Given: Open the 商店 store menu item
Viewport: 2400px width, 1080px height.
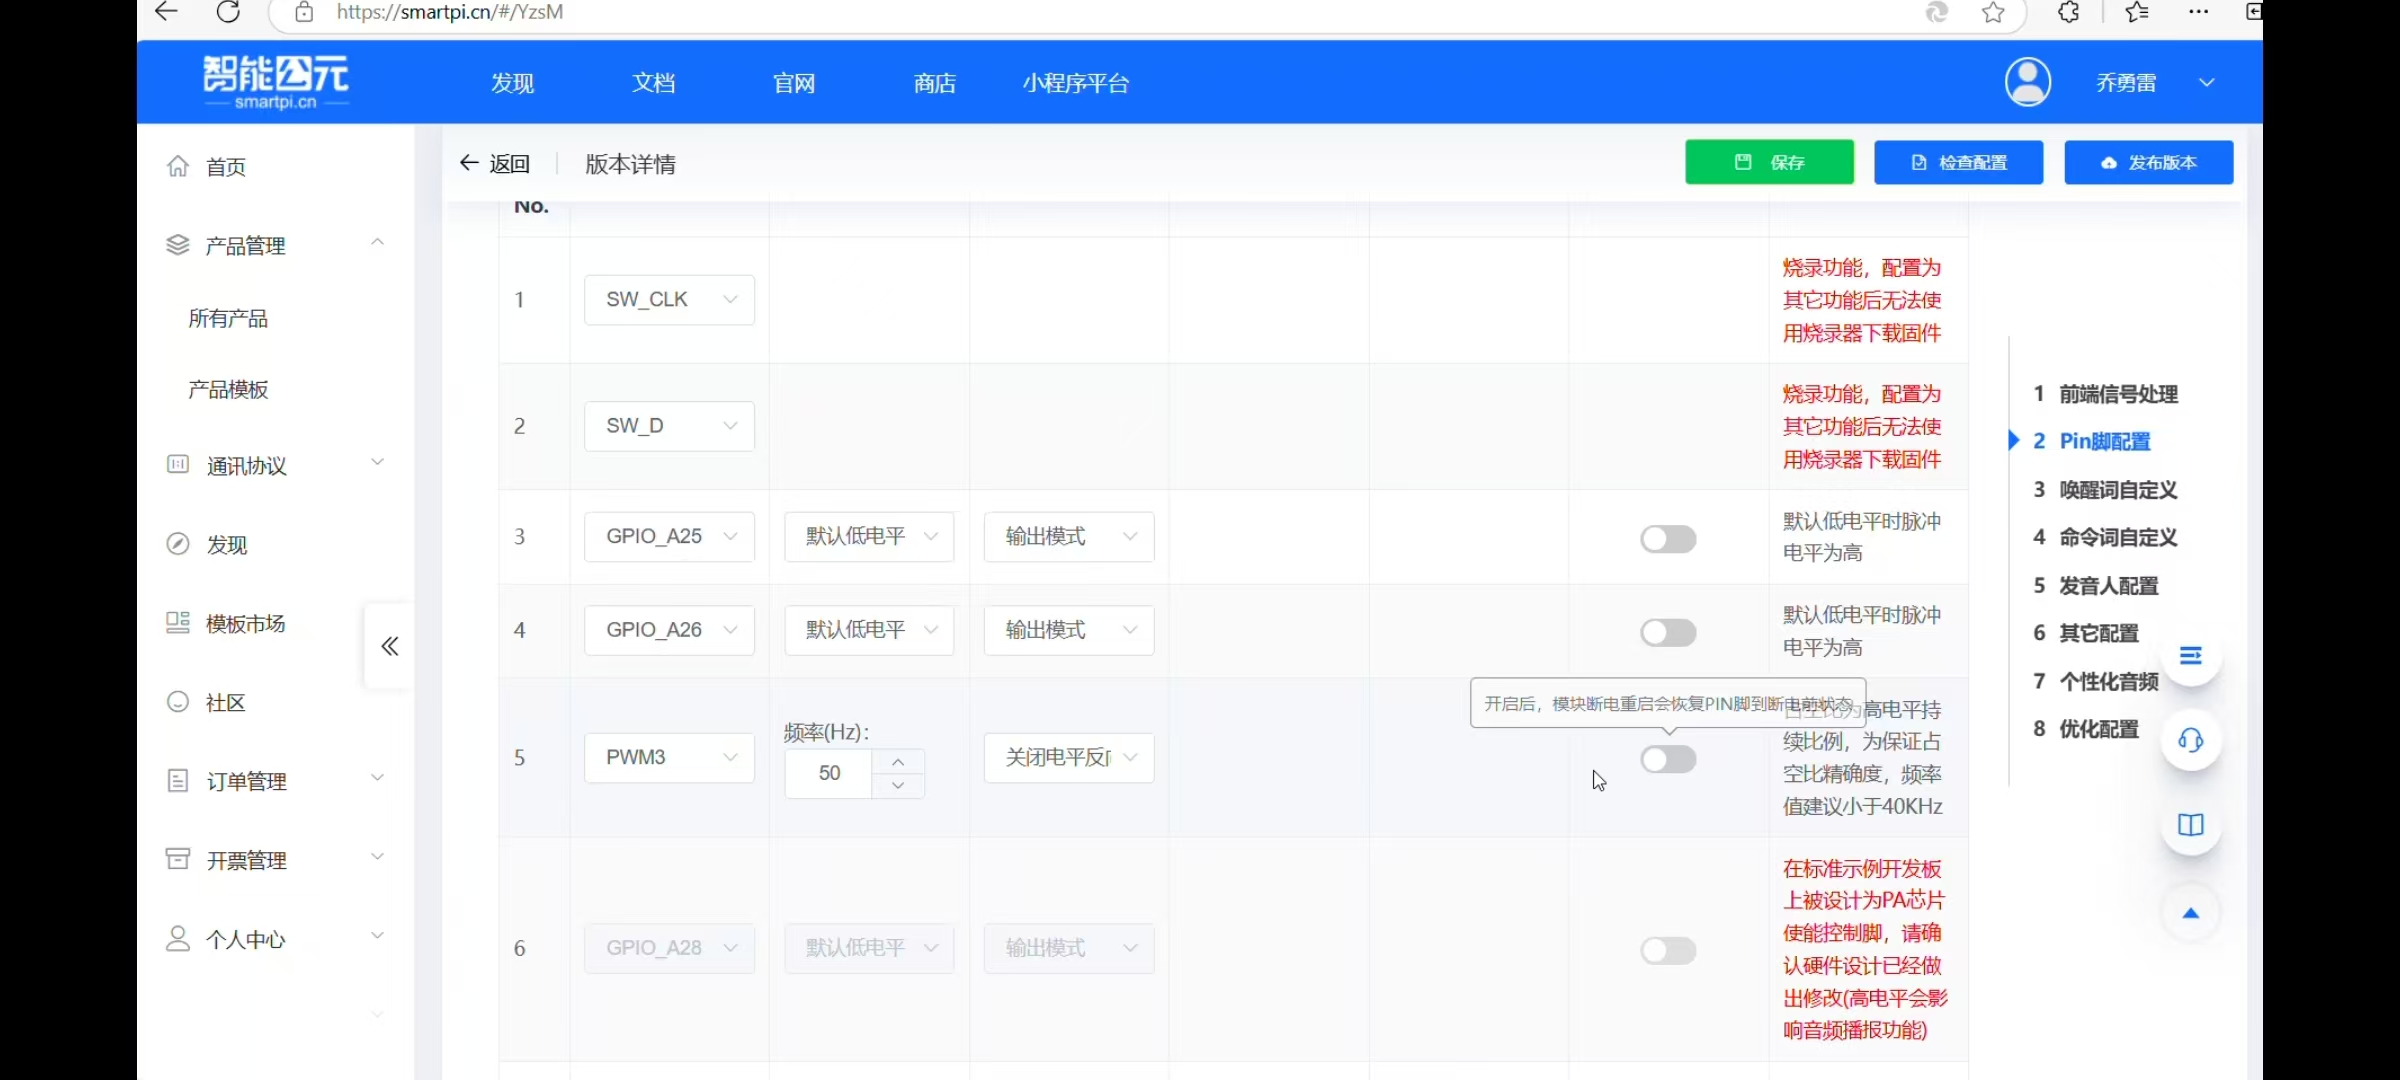Looking at the screenshot, I should 934,82.
